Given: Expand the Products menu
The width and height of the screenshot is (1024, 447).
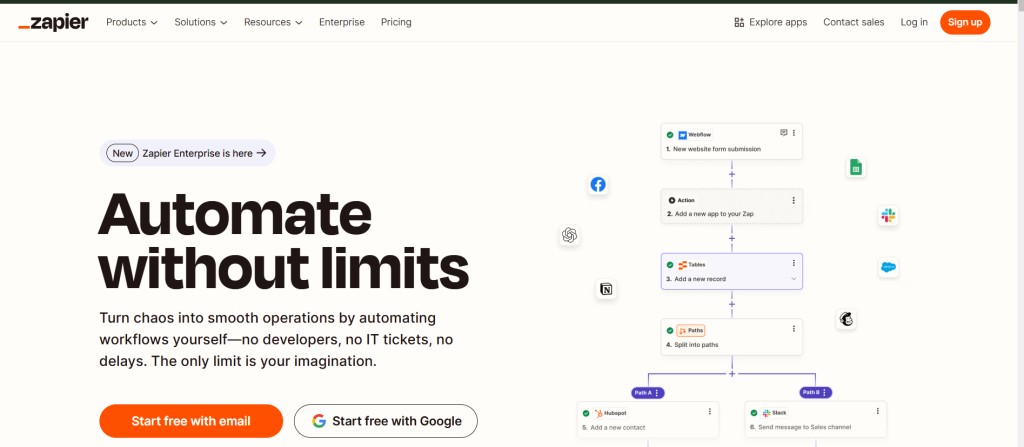Looking at the screenshot, I should [132, 22].
